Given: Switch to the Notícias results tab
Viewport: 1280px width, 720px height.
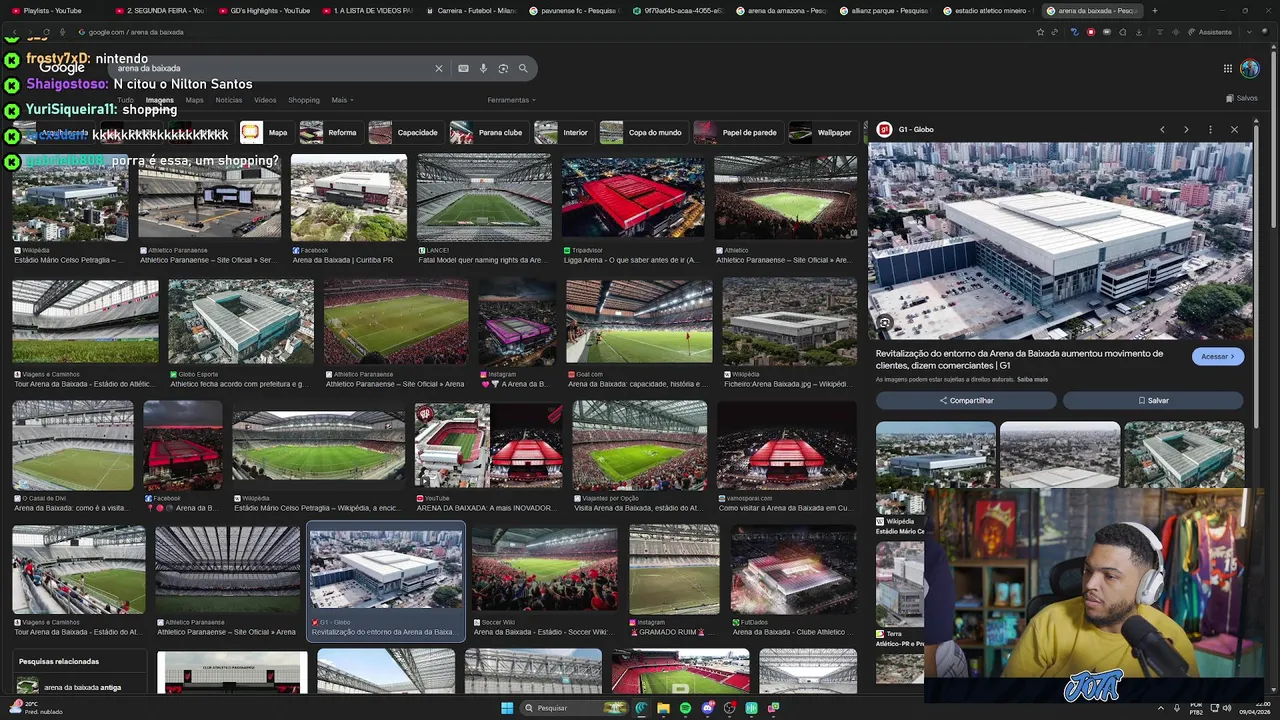Looking at the screenshot, I should coord(228,100).
